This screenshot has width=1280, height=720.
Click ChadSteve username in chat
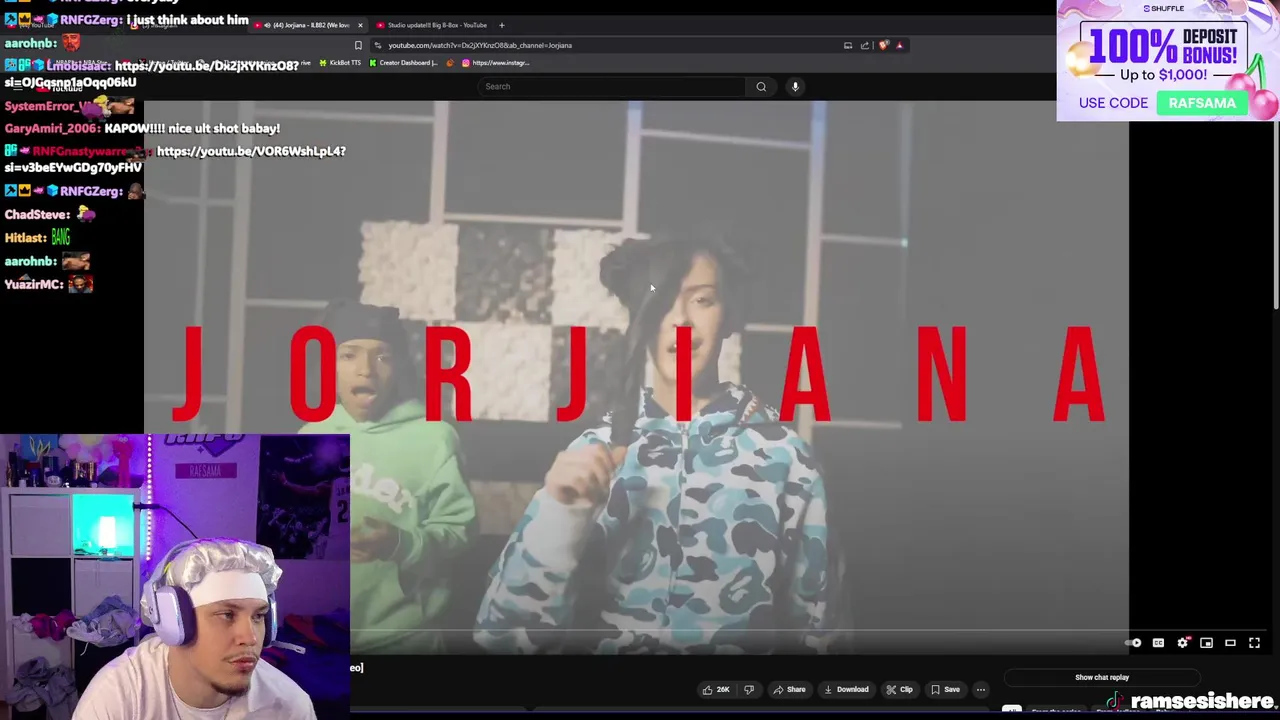click(37, 214)
